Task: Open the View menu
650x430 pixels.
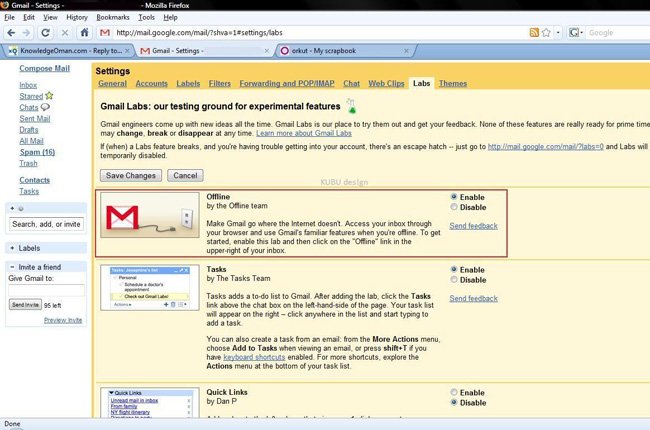Action: (x=50, y=17)
